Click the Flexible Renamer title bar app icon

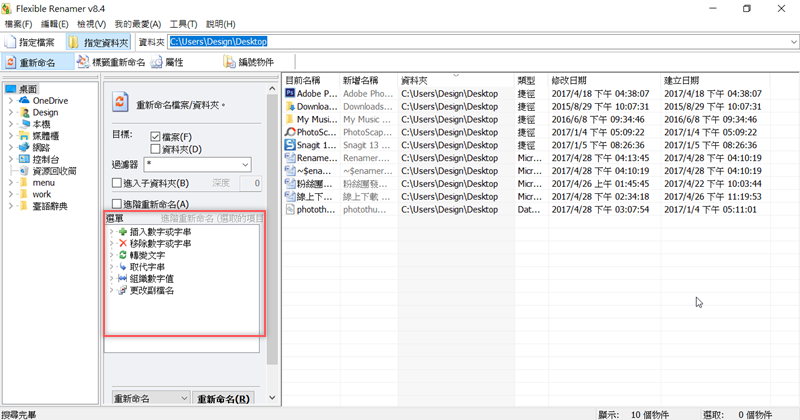(7, 9)
